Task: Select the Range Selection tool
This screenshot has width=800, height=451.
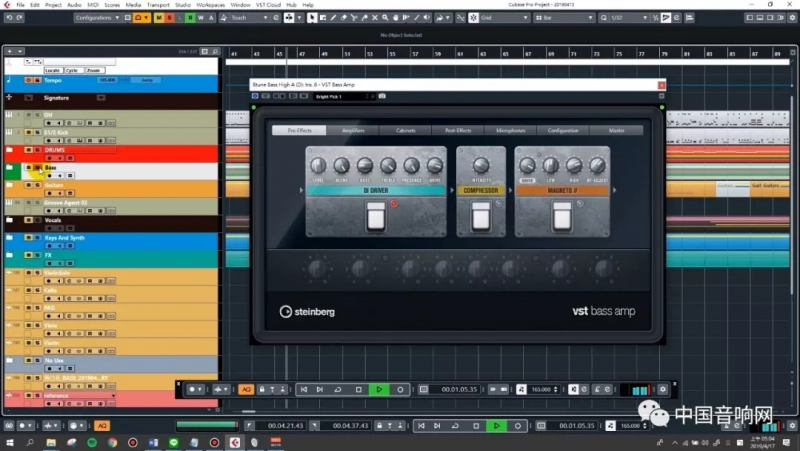Action: tap(322, 18)
